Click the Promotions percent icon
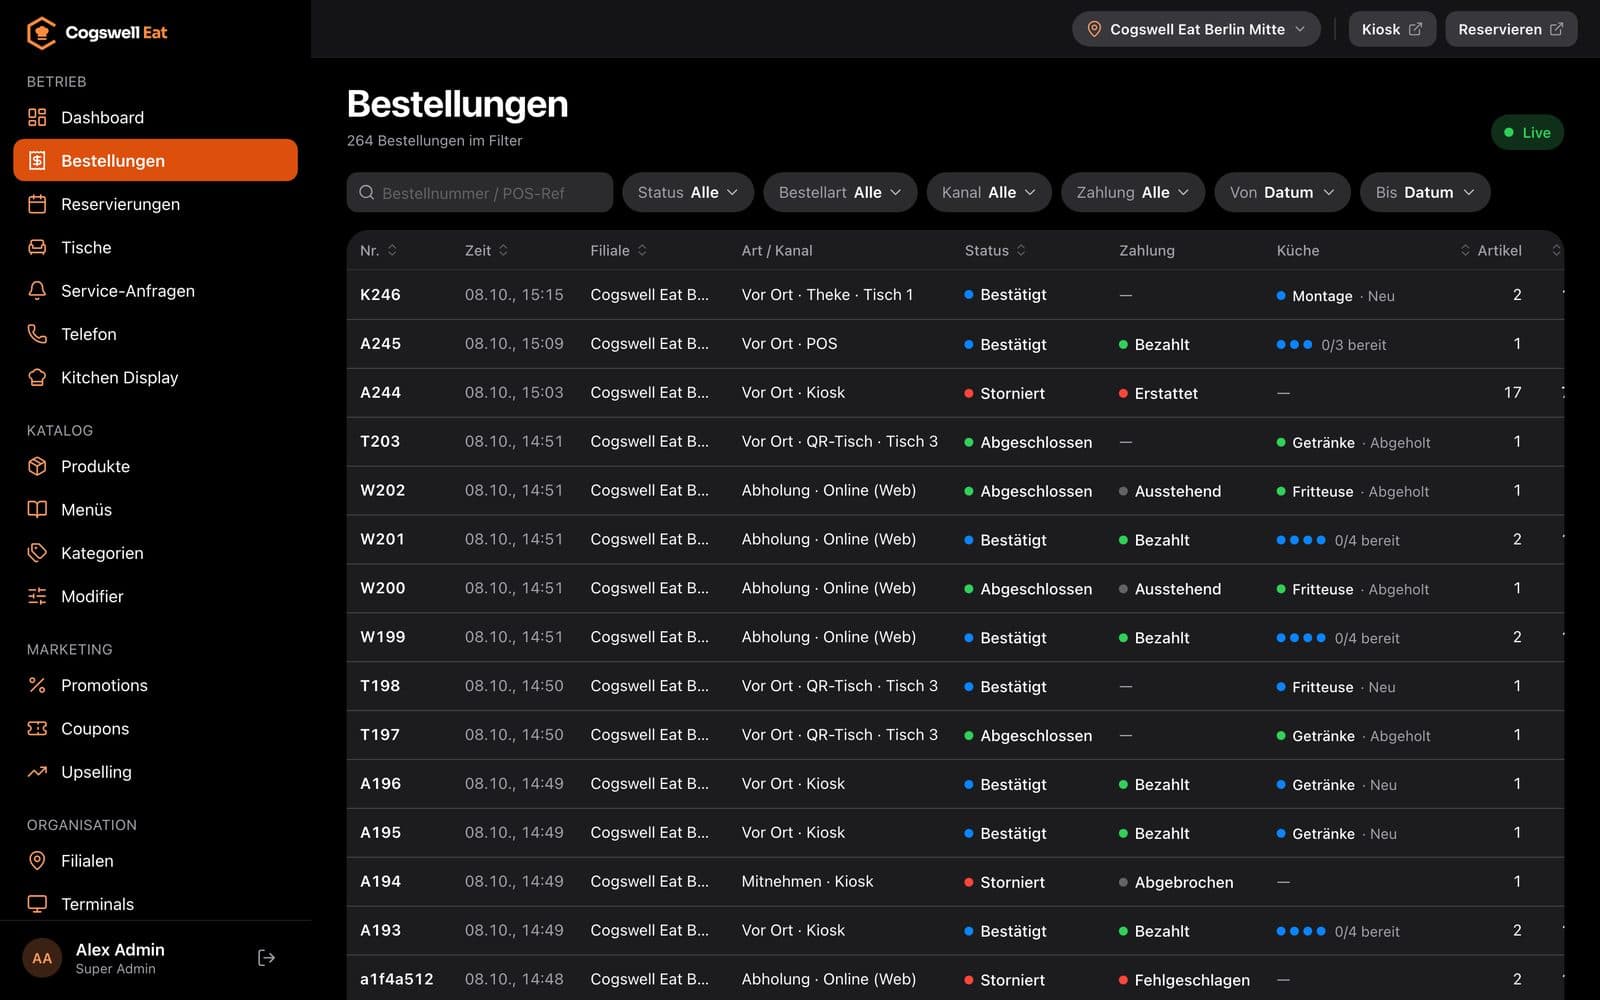 pos(37,685)
